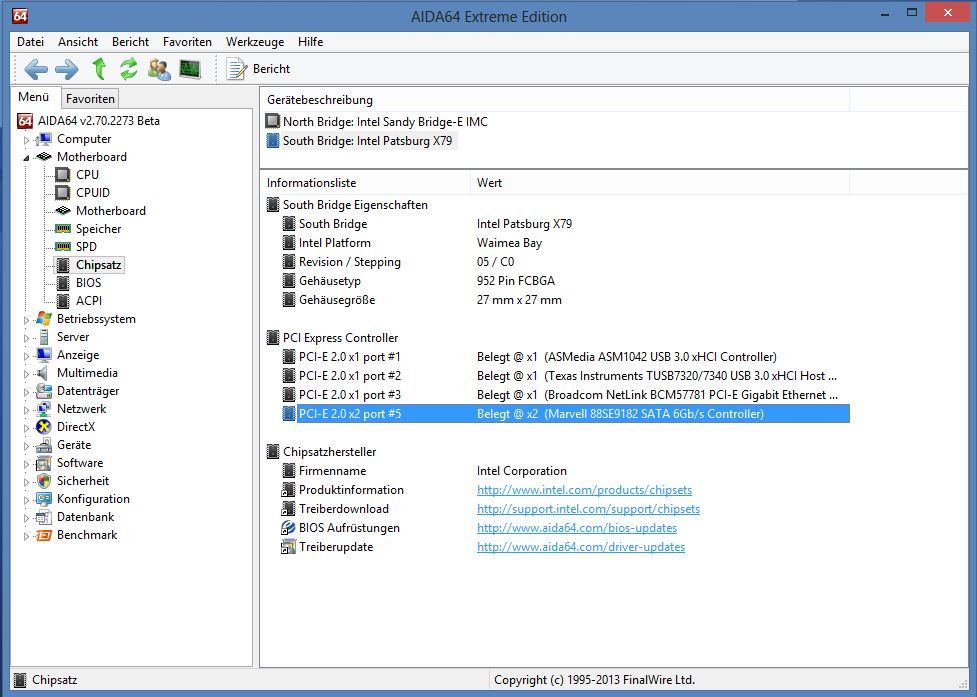The width and height of the screenshot is (977, 697).
Task: Select the PCI-E 2.0 x2 port #5 row
Action: tap(565, 414)
